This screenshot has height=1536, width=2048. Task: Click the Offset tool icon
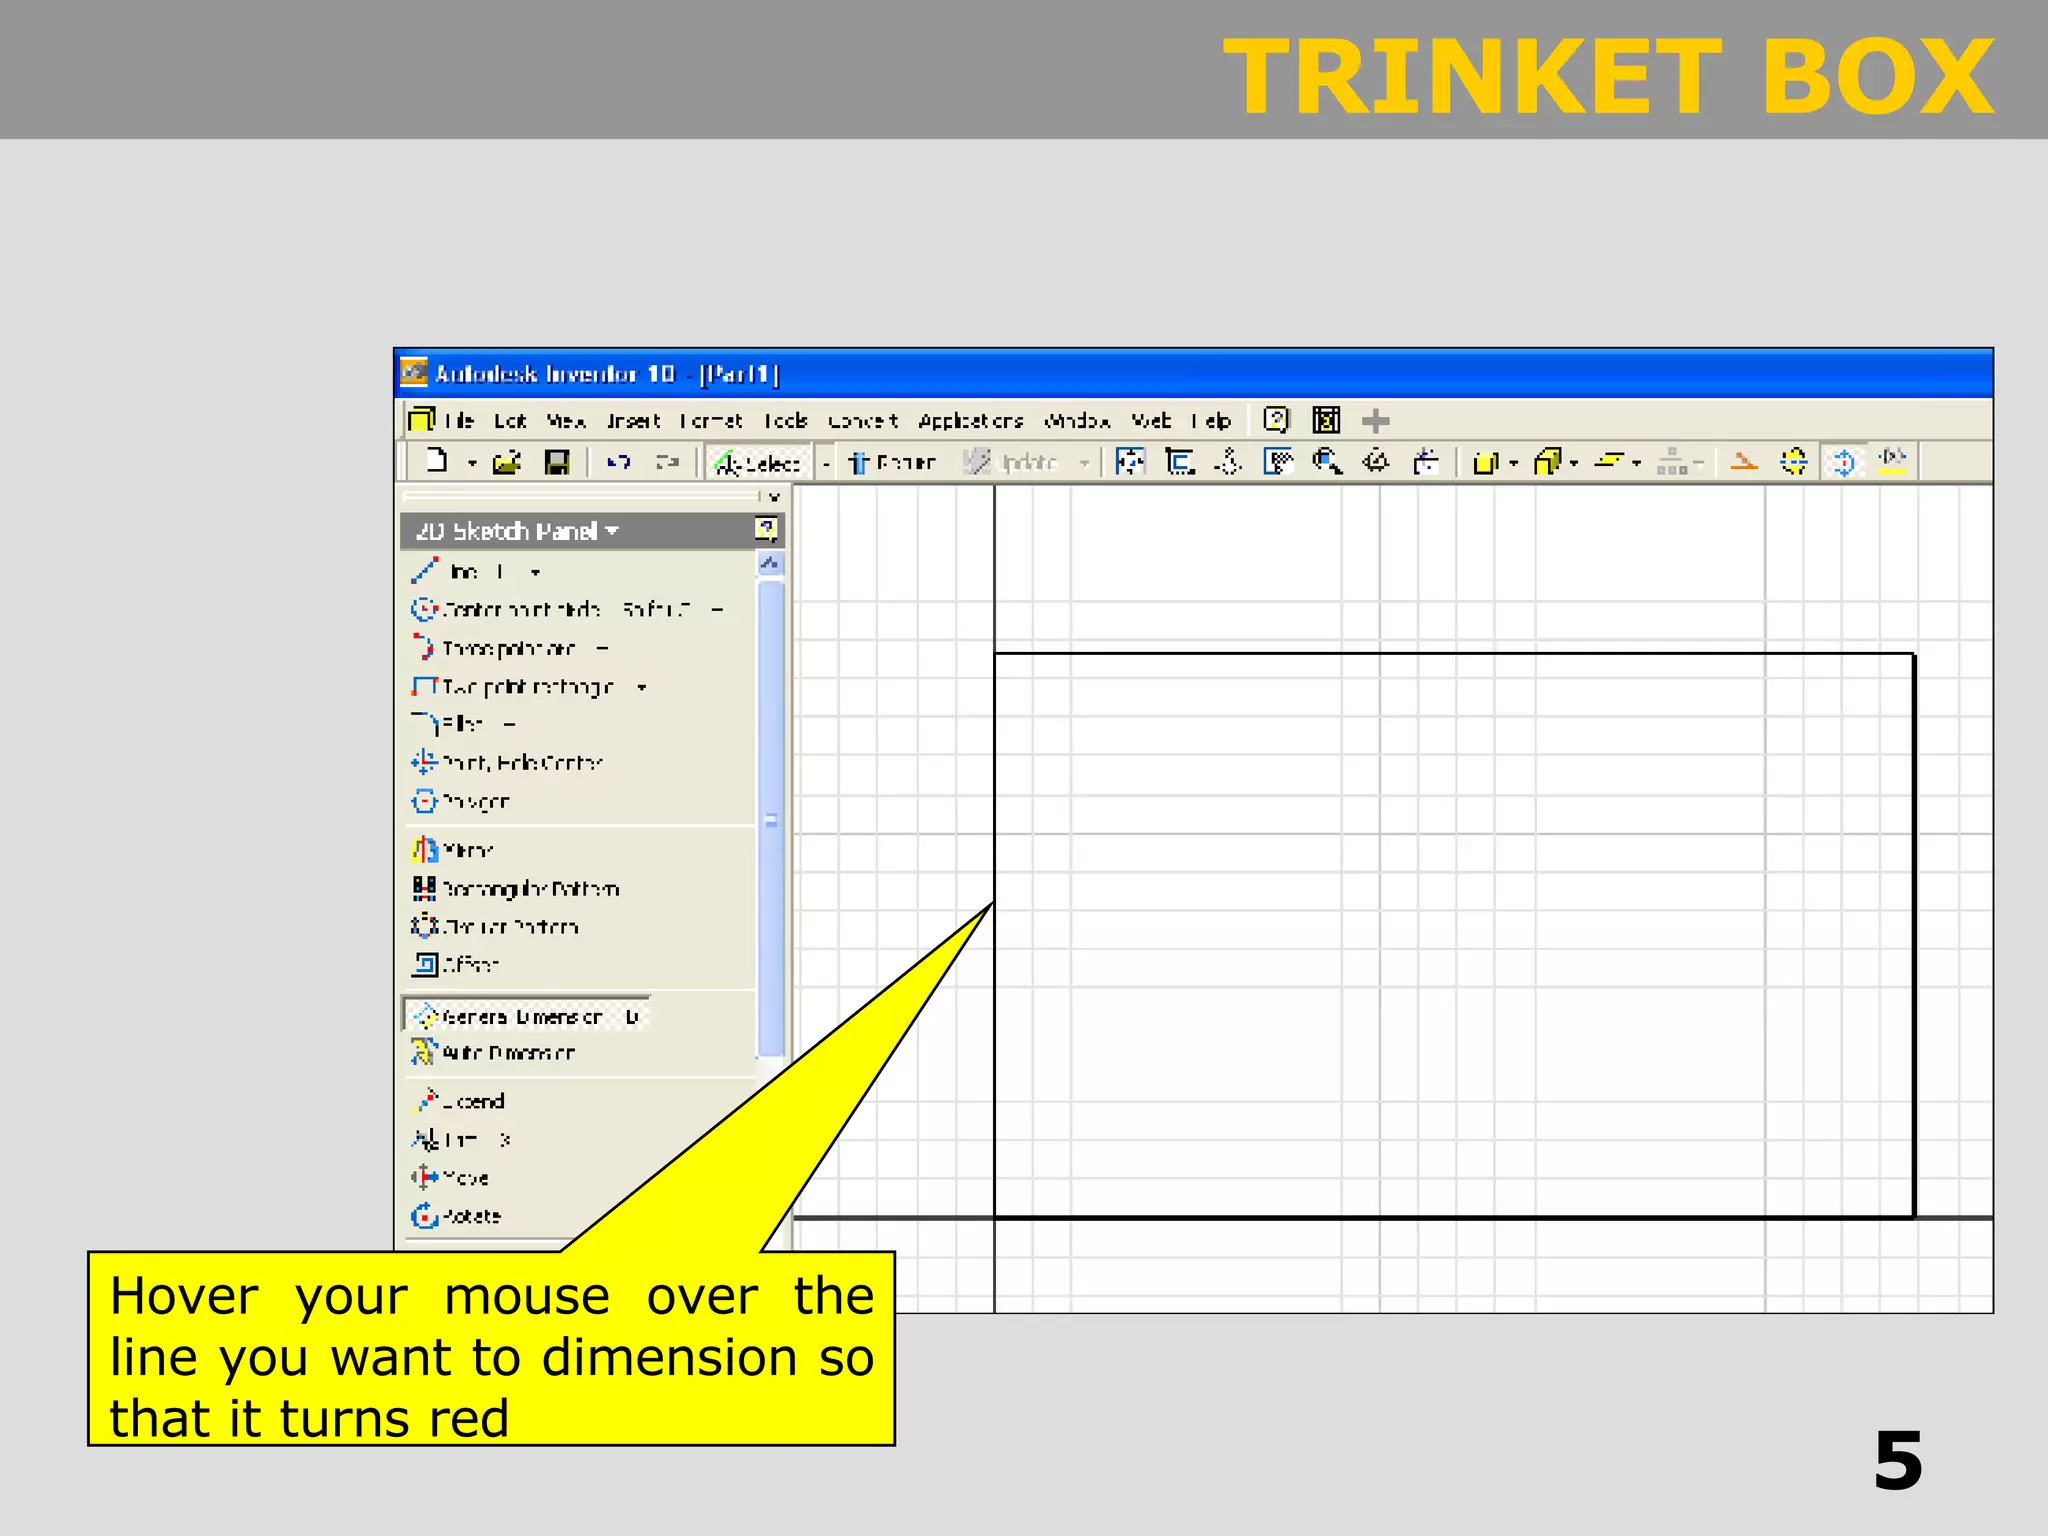point(425,964)
